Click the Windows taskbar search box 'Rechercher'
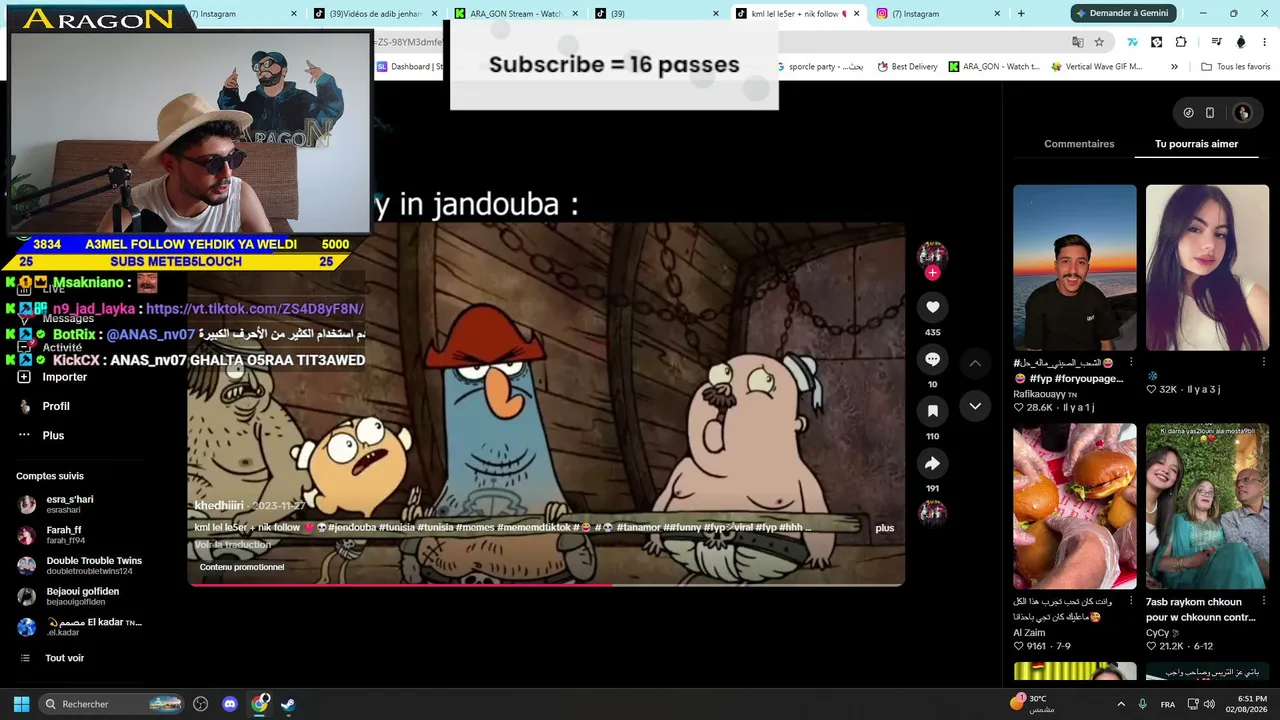Screen dimensions: 1280x720 coord(112,704)
